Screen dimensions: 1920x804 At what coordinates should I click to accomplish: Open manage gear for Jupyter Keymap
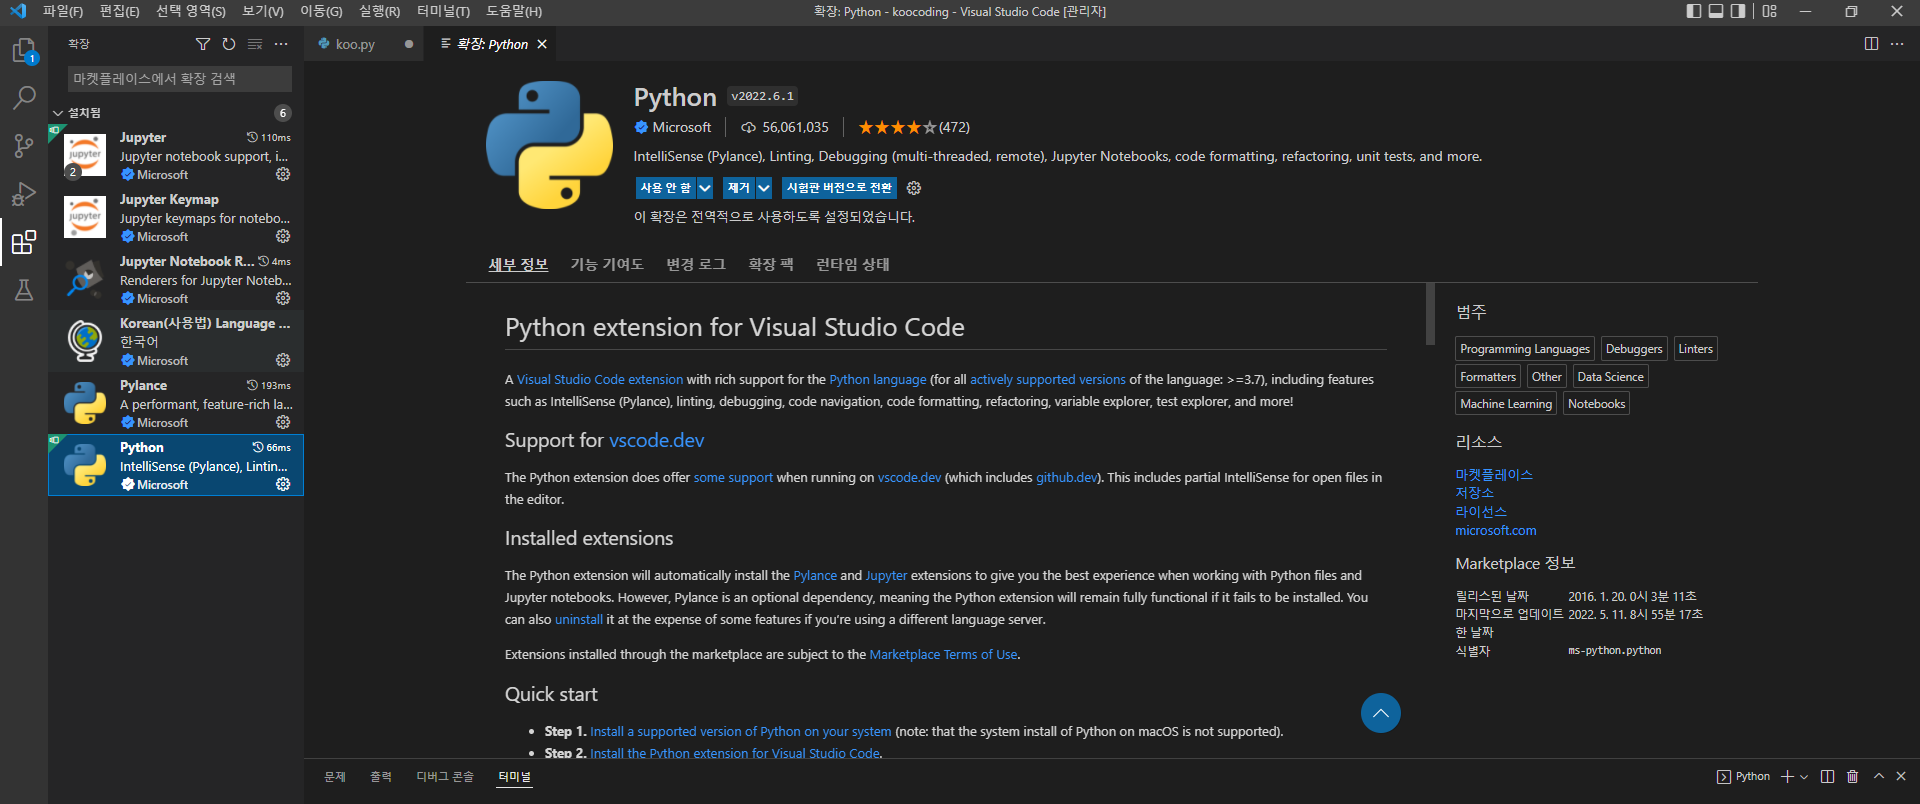283,236
